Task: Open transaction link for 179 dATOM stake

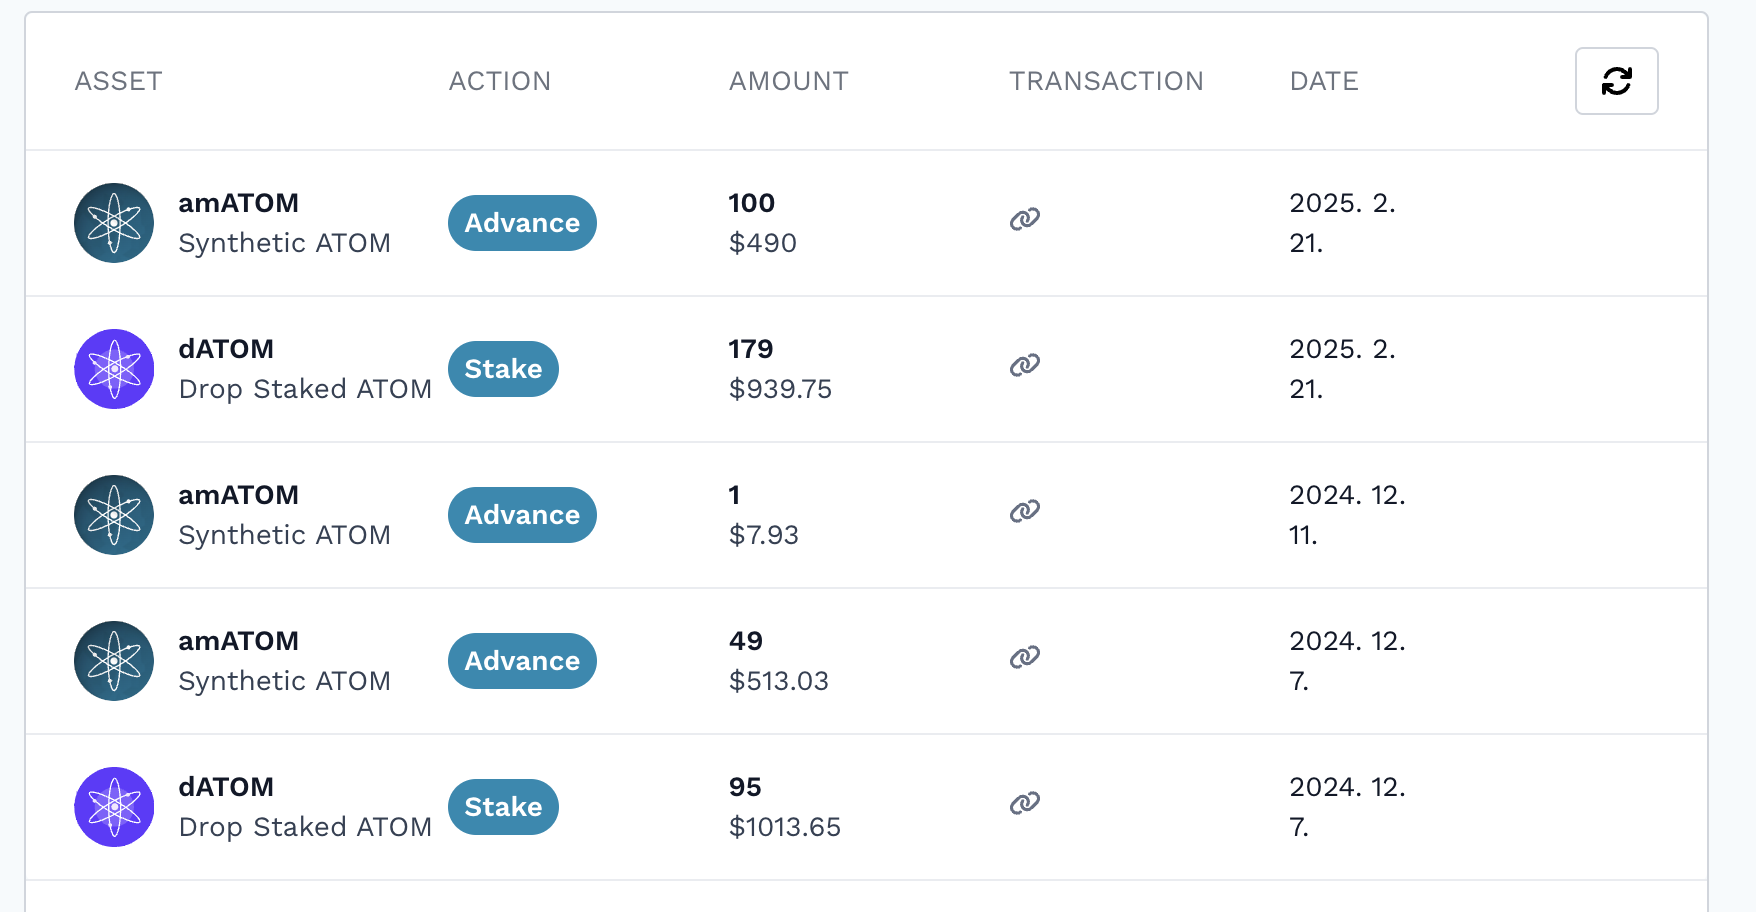Action: (x=1025, y=365)
